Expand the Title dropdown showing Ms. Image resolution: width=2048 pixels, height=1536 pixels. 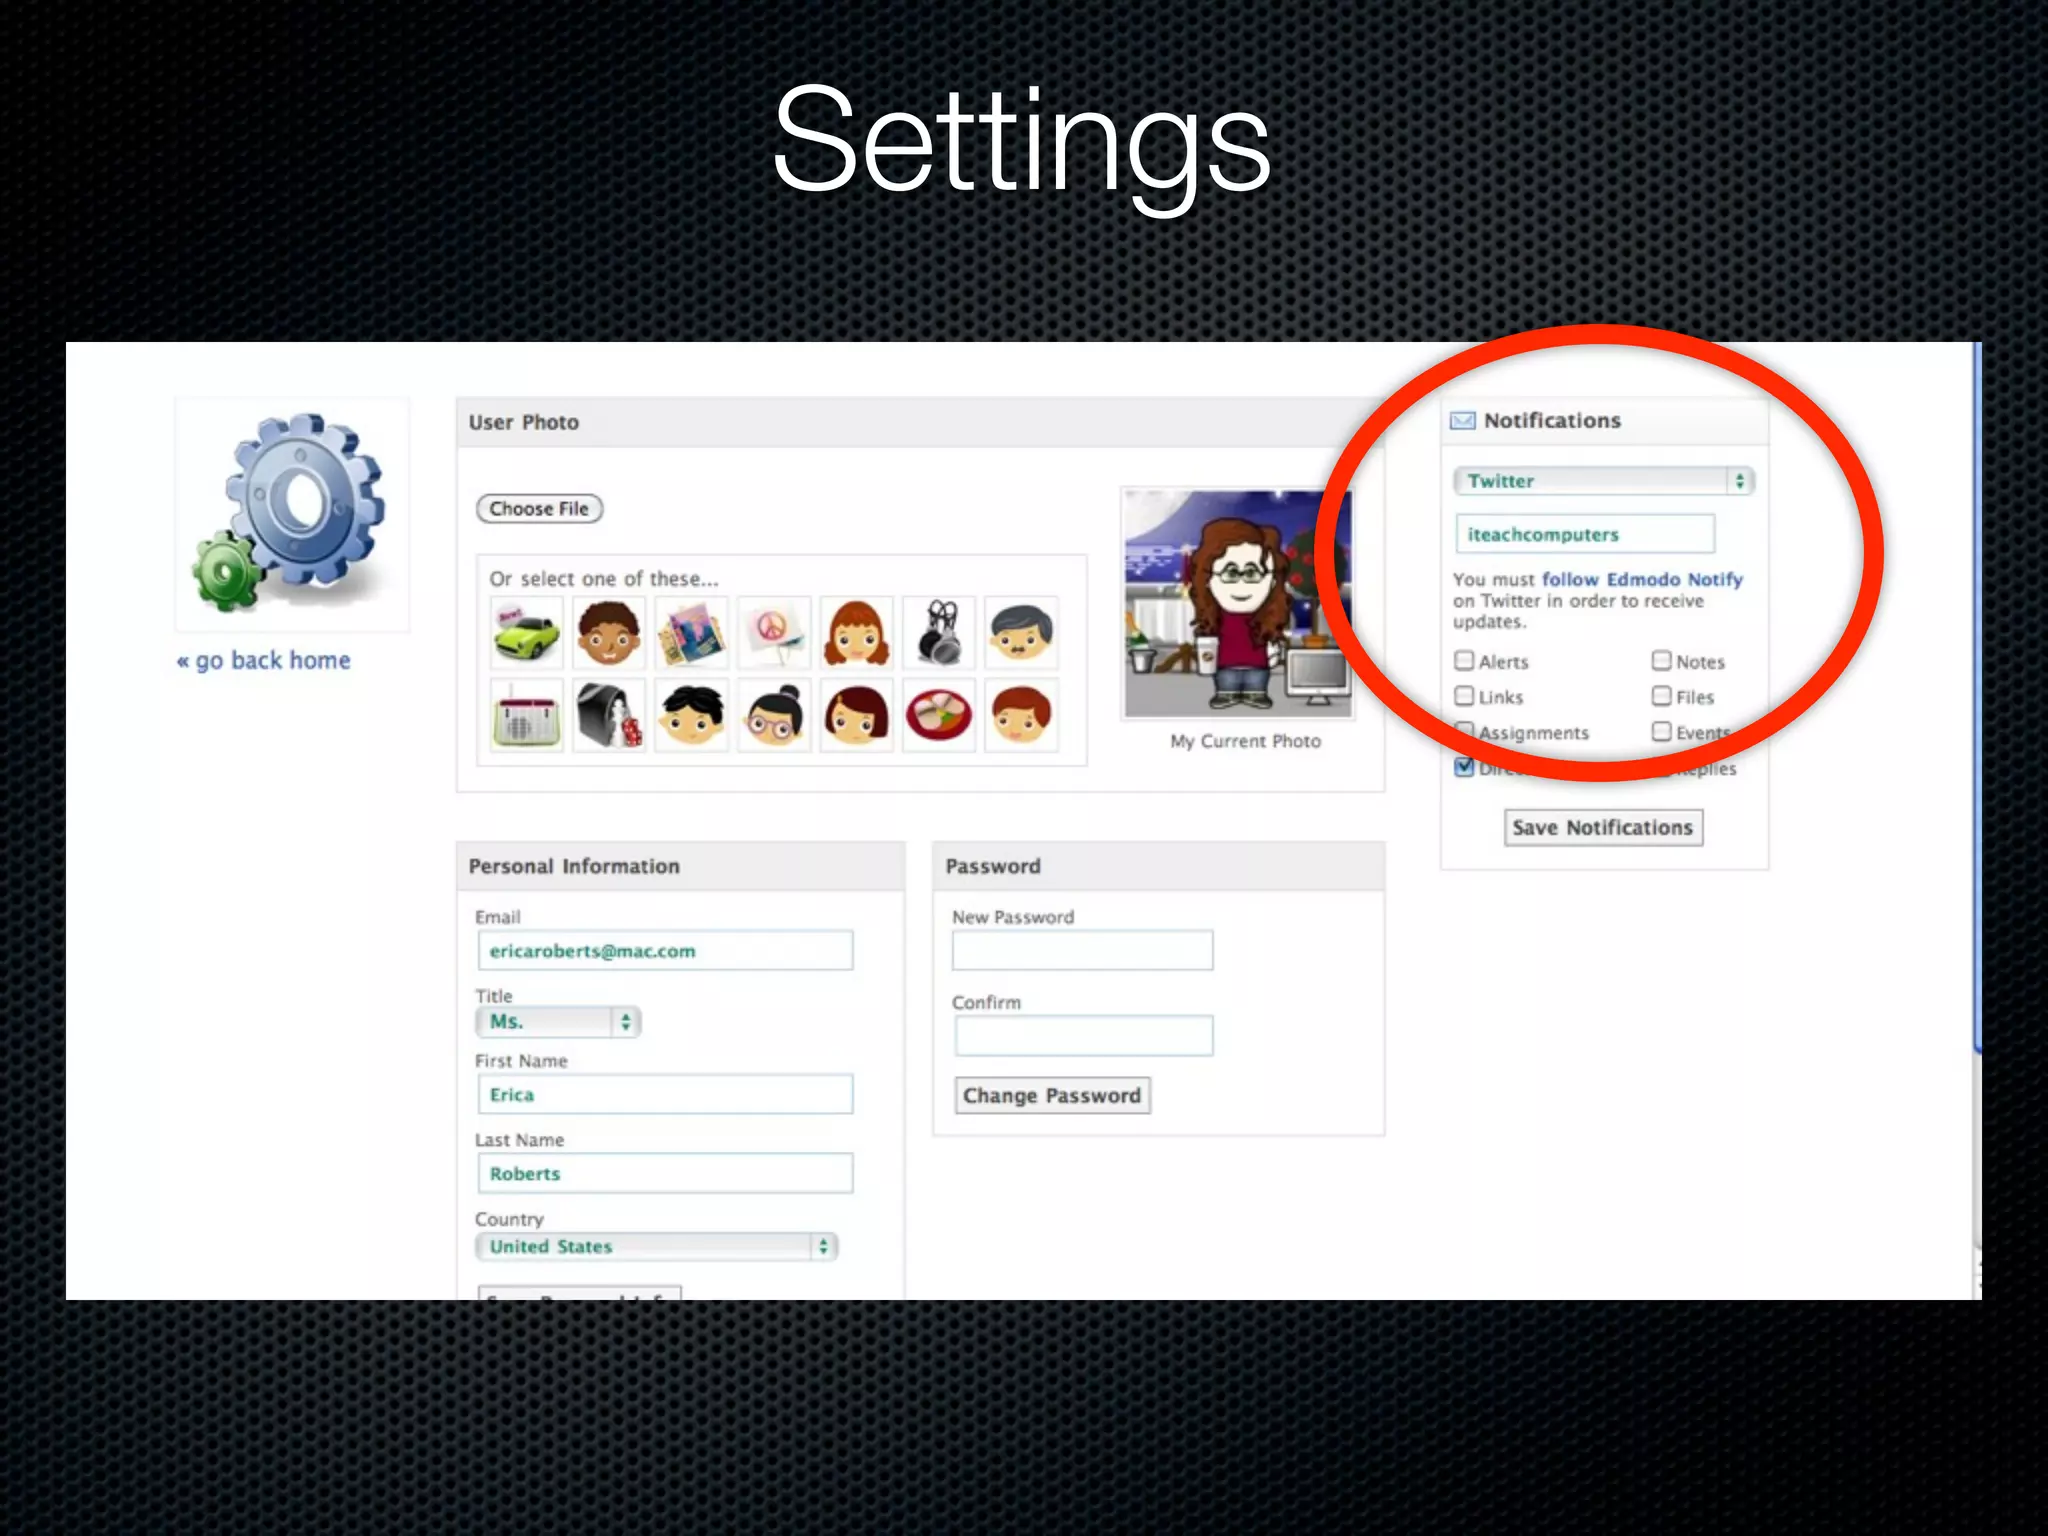point(558,1022)
